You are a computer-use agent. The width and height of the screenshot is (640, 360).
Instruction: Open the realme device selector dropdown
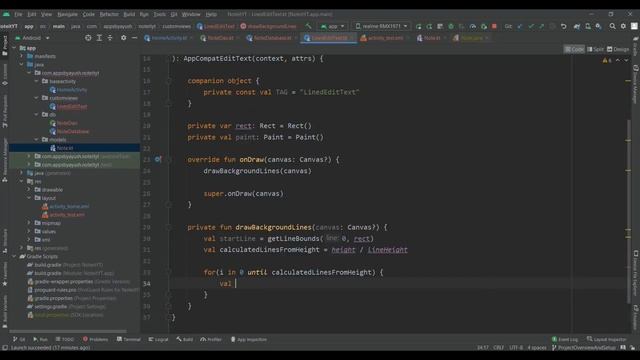[381, 26]
